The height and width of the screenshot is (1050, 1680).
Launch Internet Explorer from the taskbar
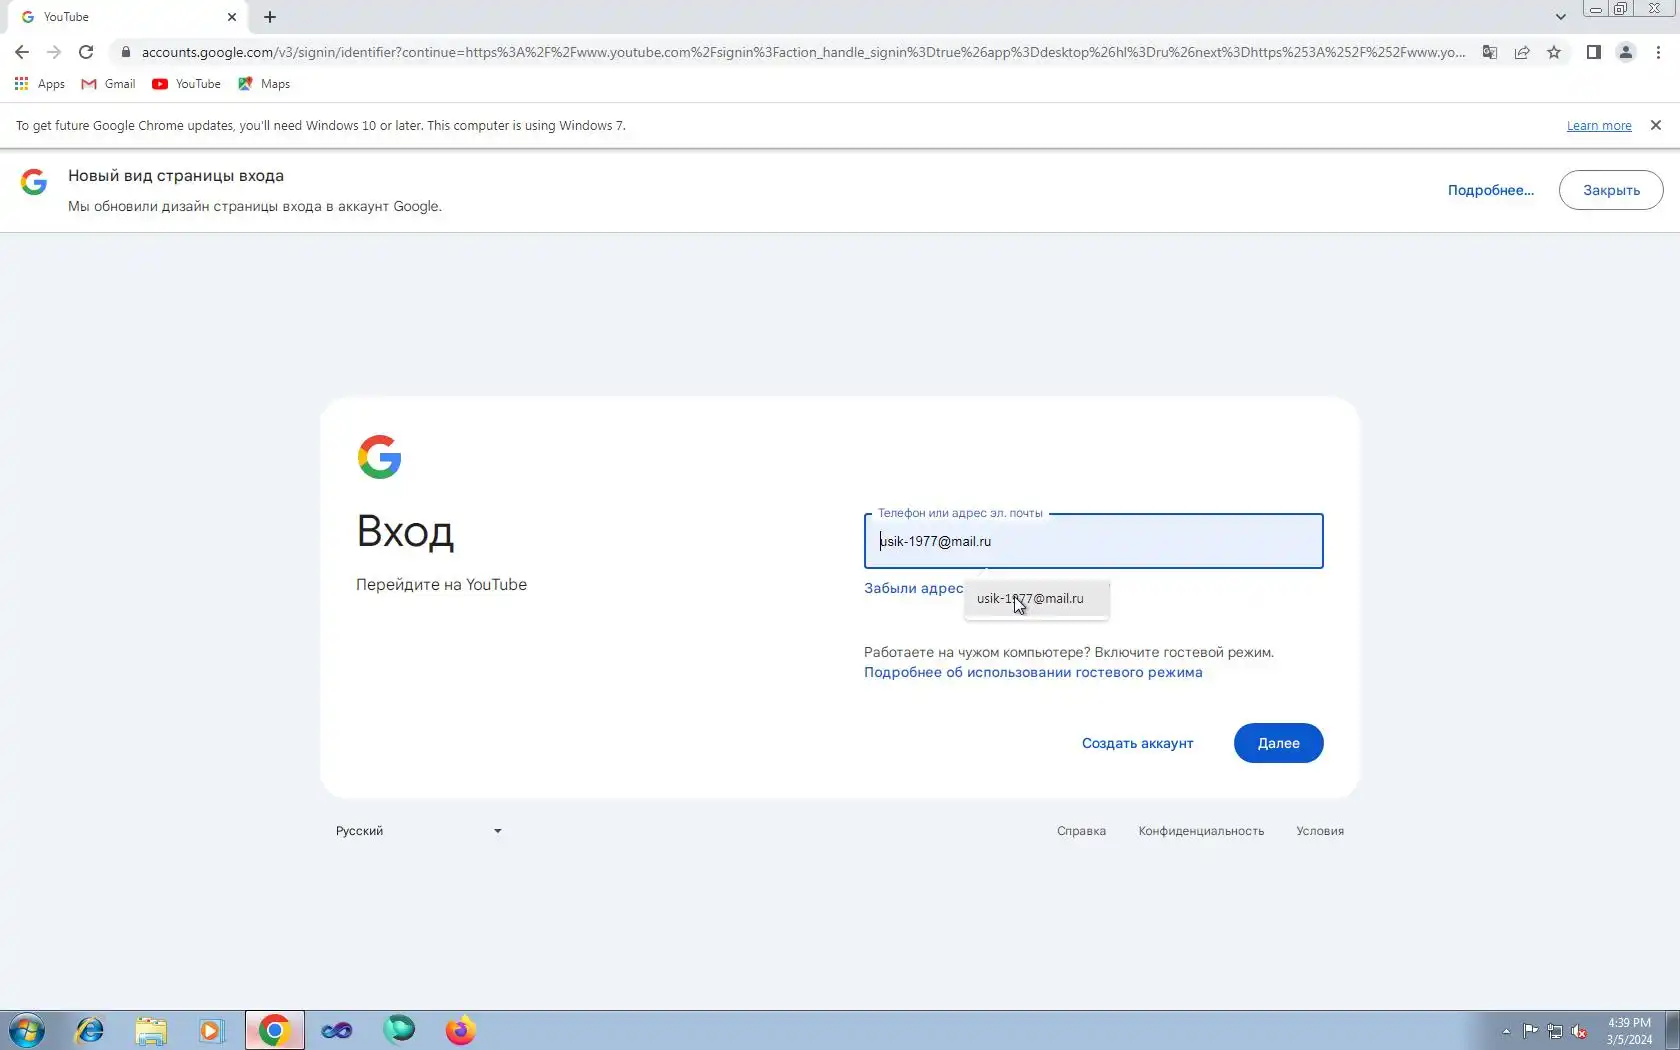click(x=89, y=1030)
